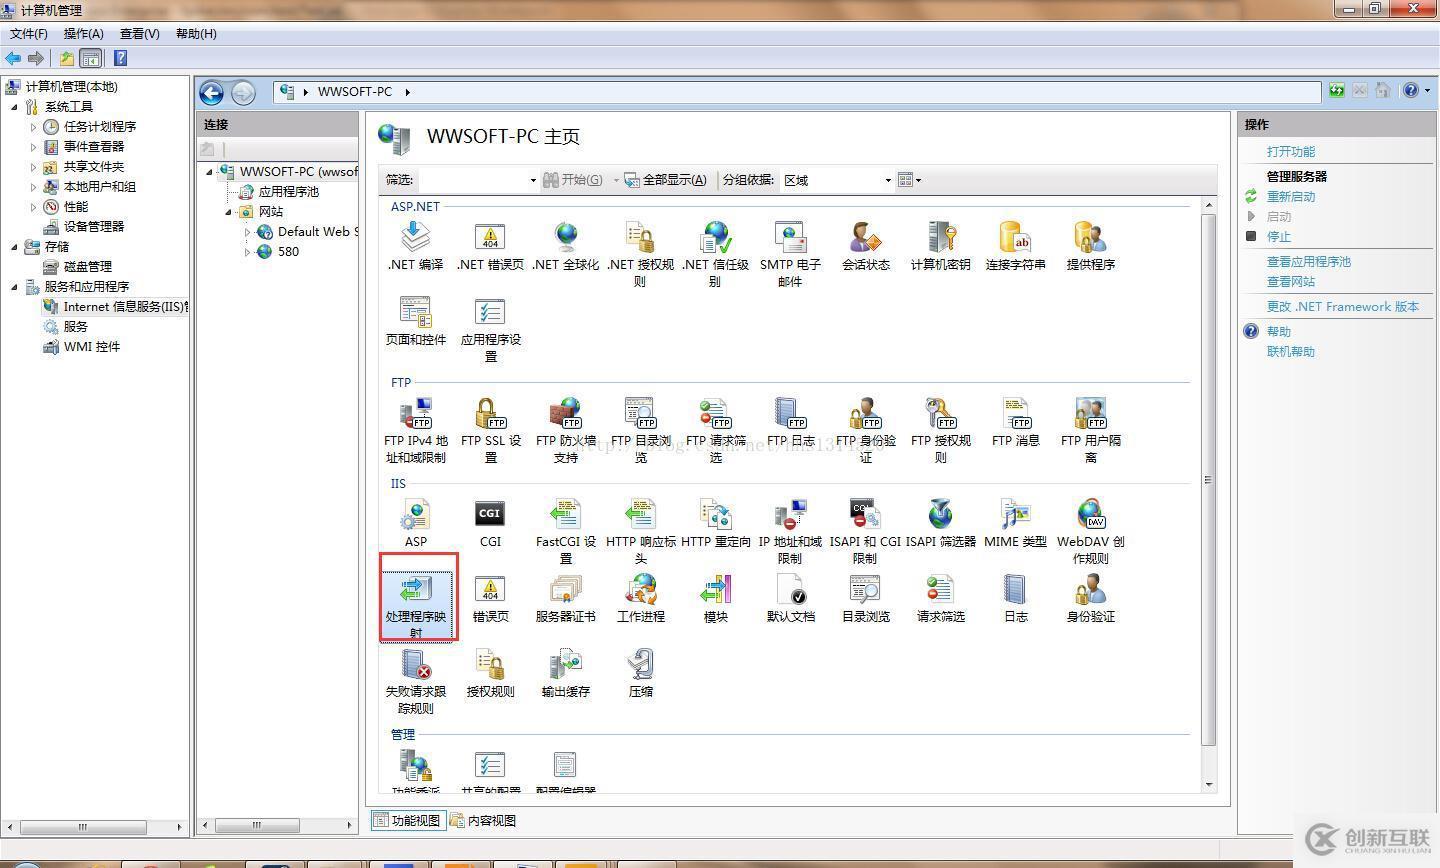Expand the 任务计划程序 node
This screenshot has height=868, width=1440.
click(x=34, y=127)
